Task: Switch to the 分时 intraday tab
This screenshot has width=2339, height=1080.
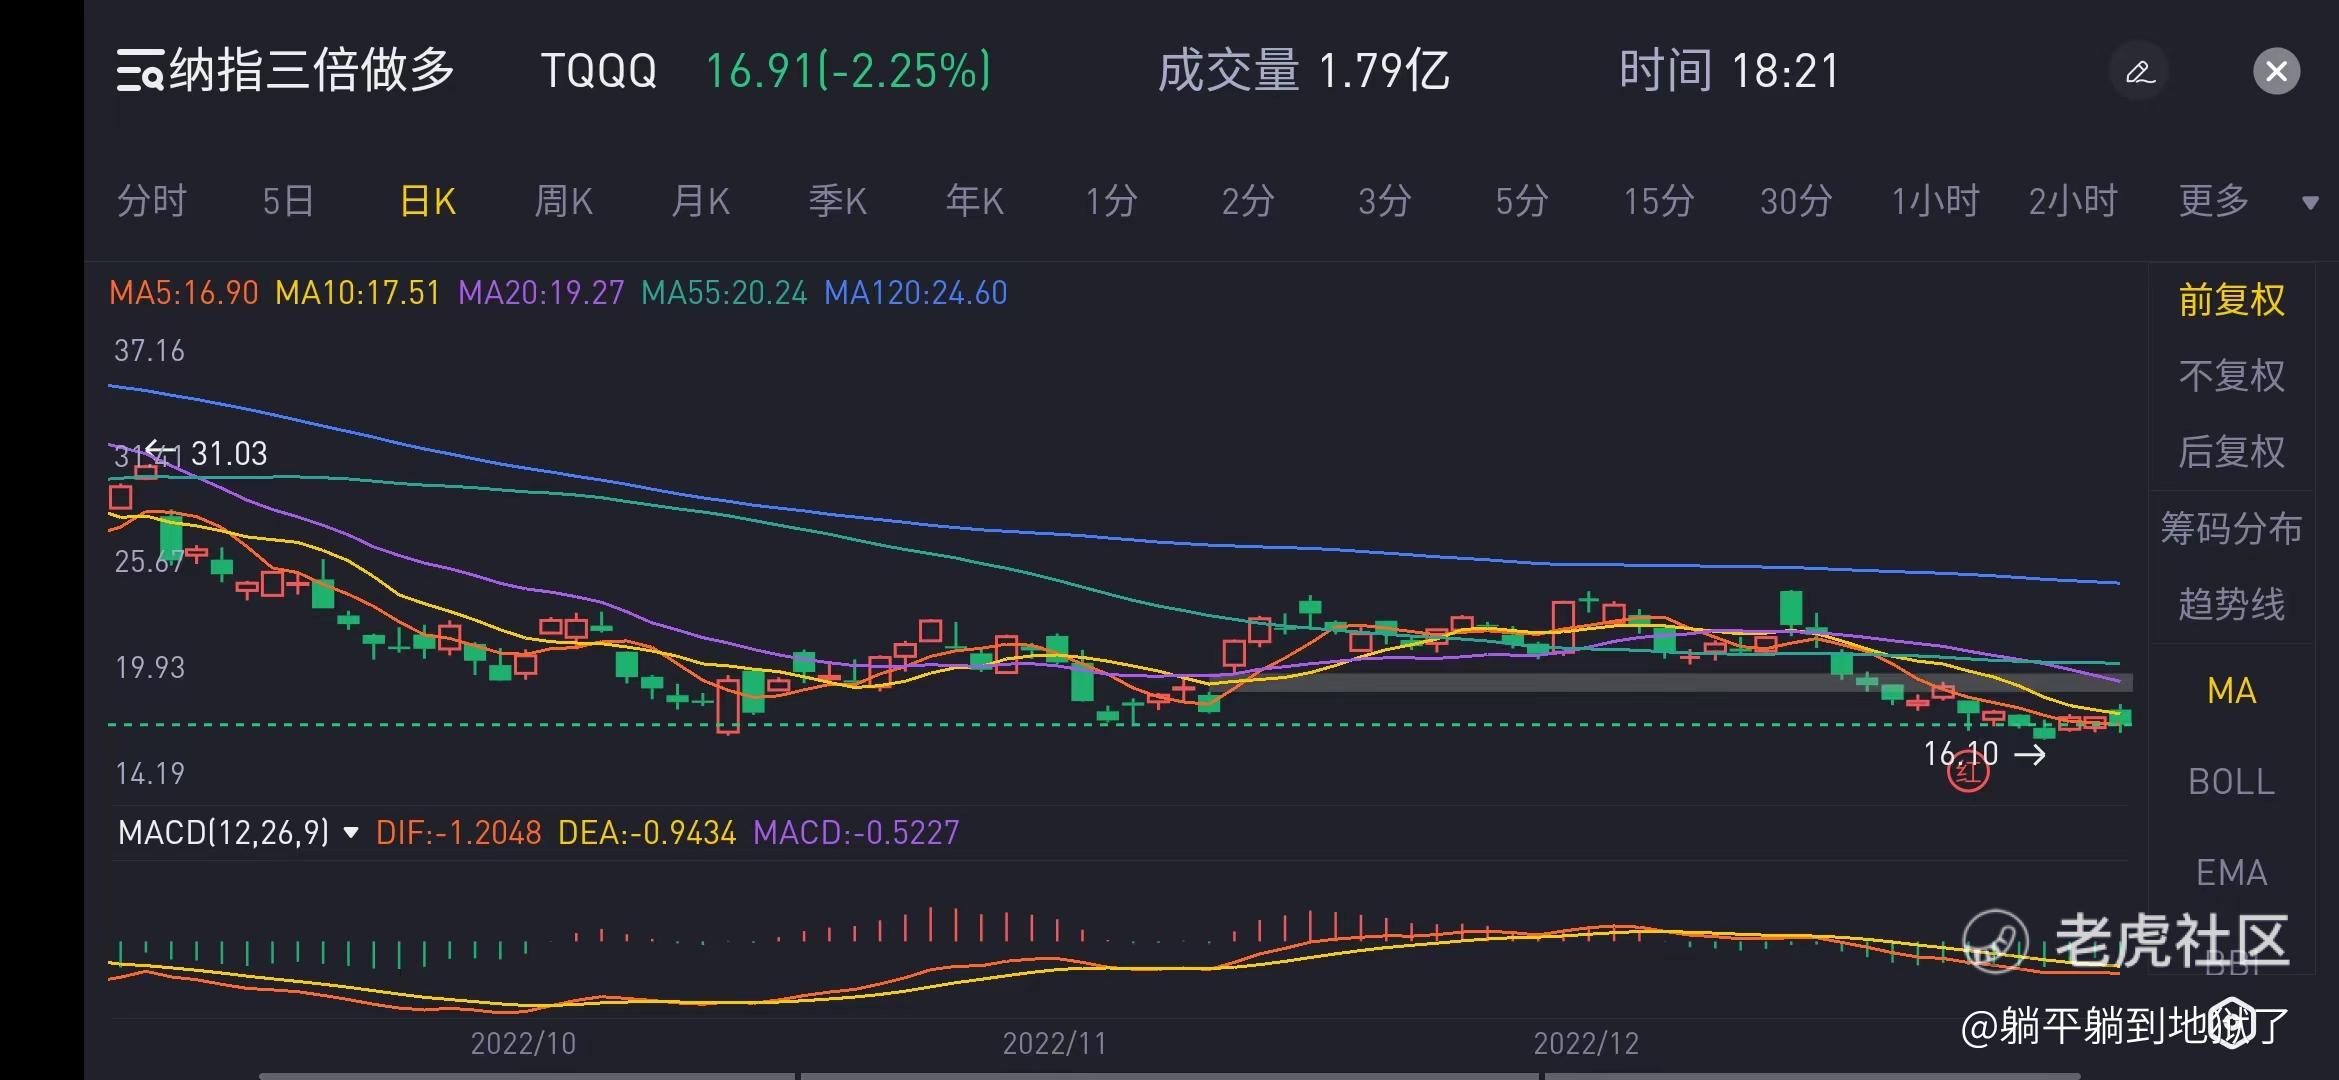Action: click(x=152, y=201)
